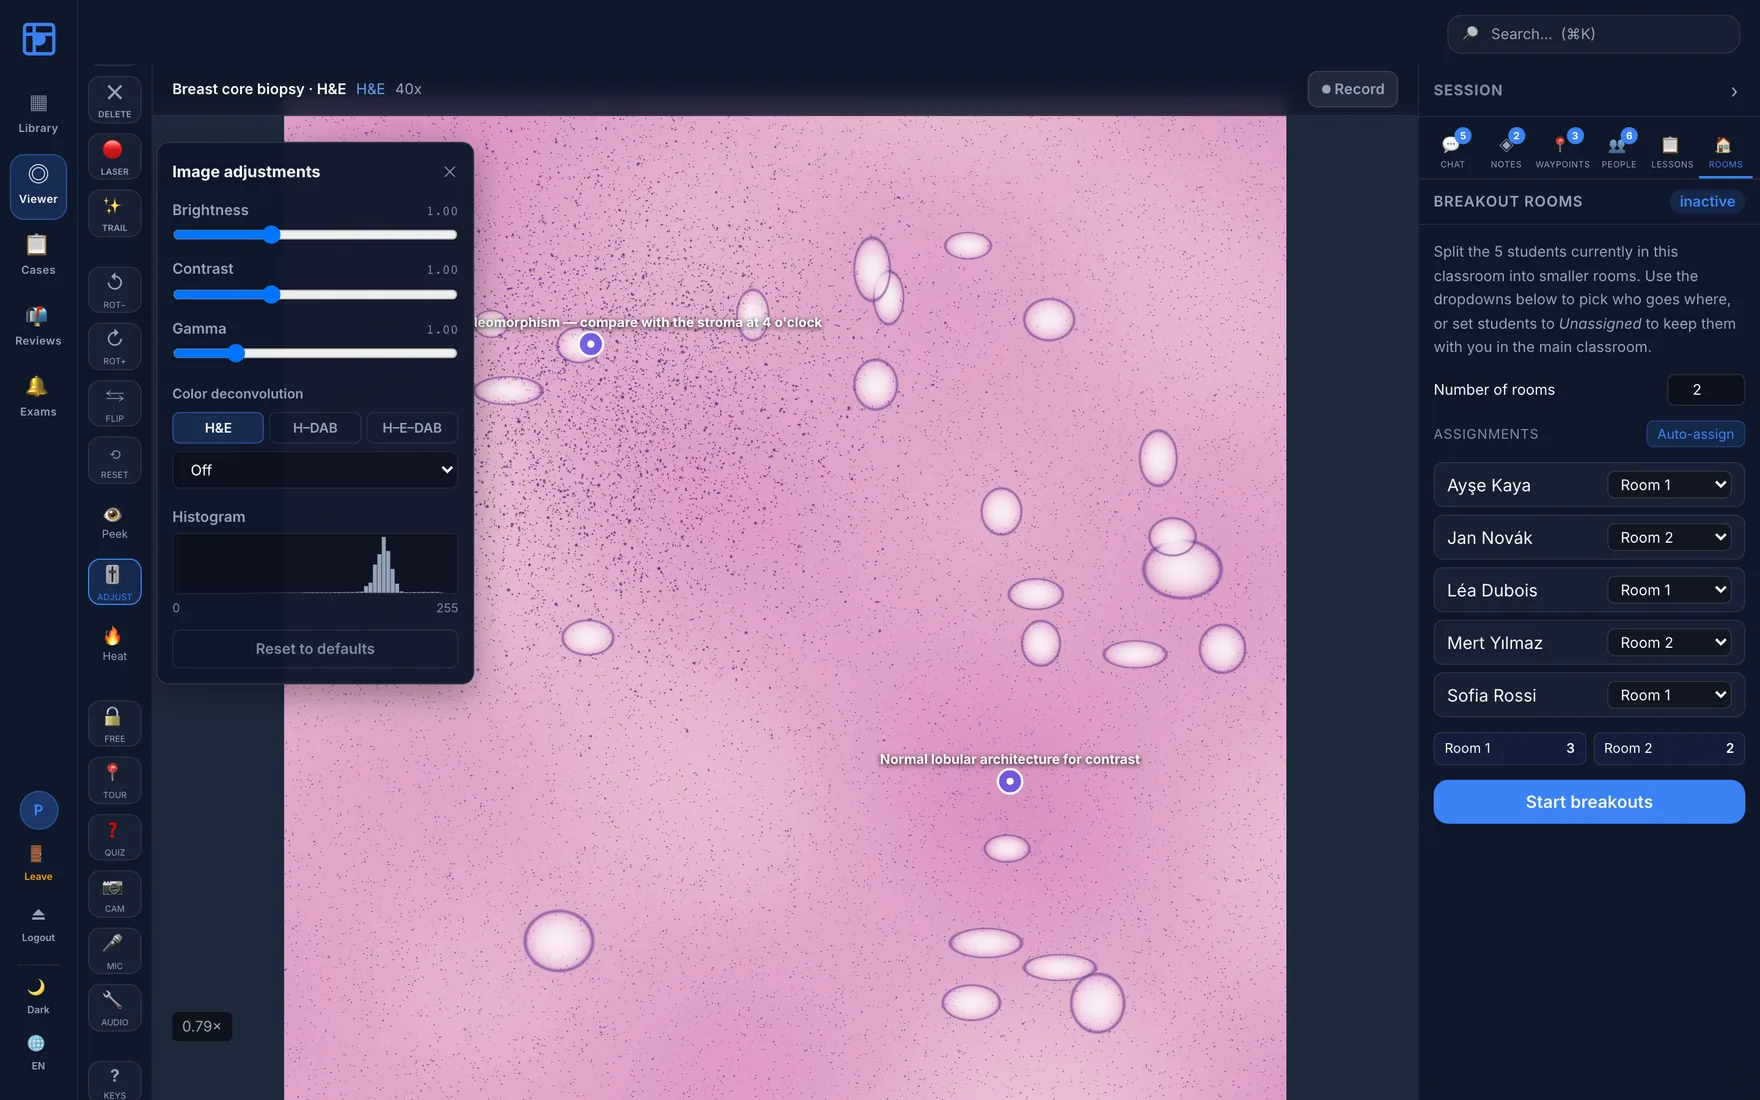The height and width of the screenshot is (1100, 1760).
Task: Start a guided Tour
Action: click(x=114, y=780)
